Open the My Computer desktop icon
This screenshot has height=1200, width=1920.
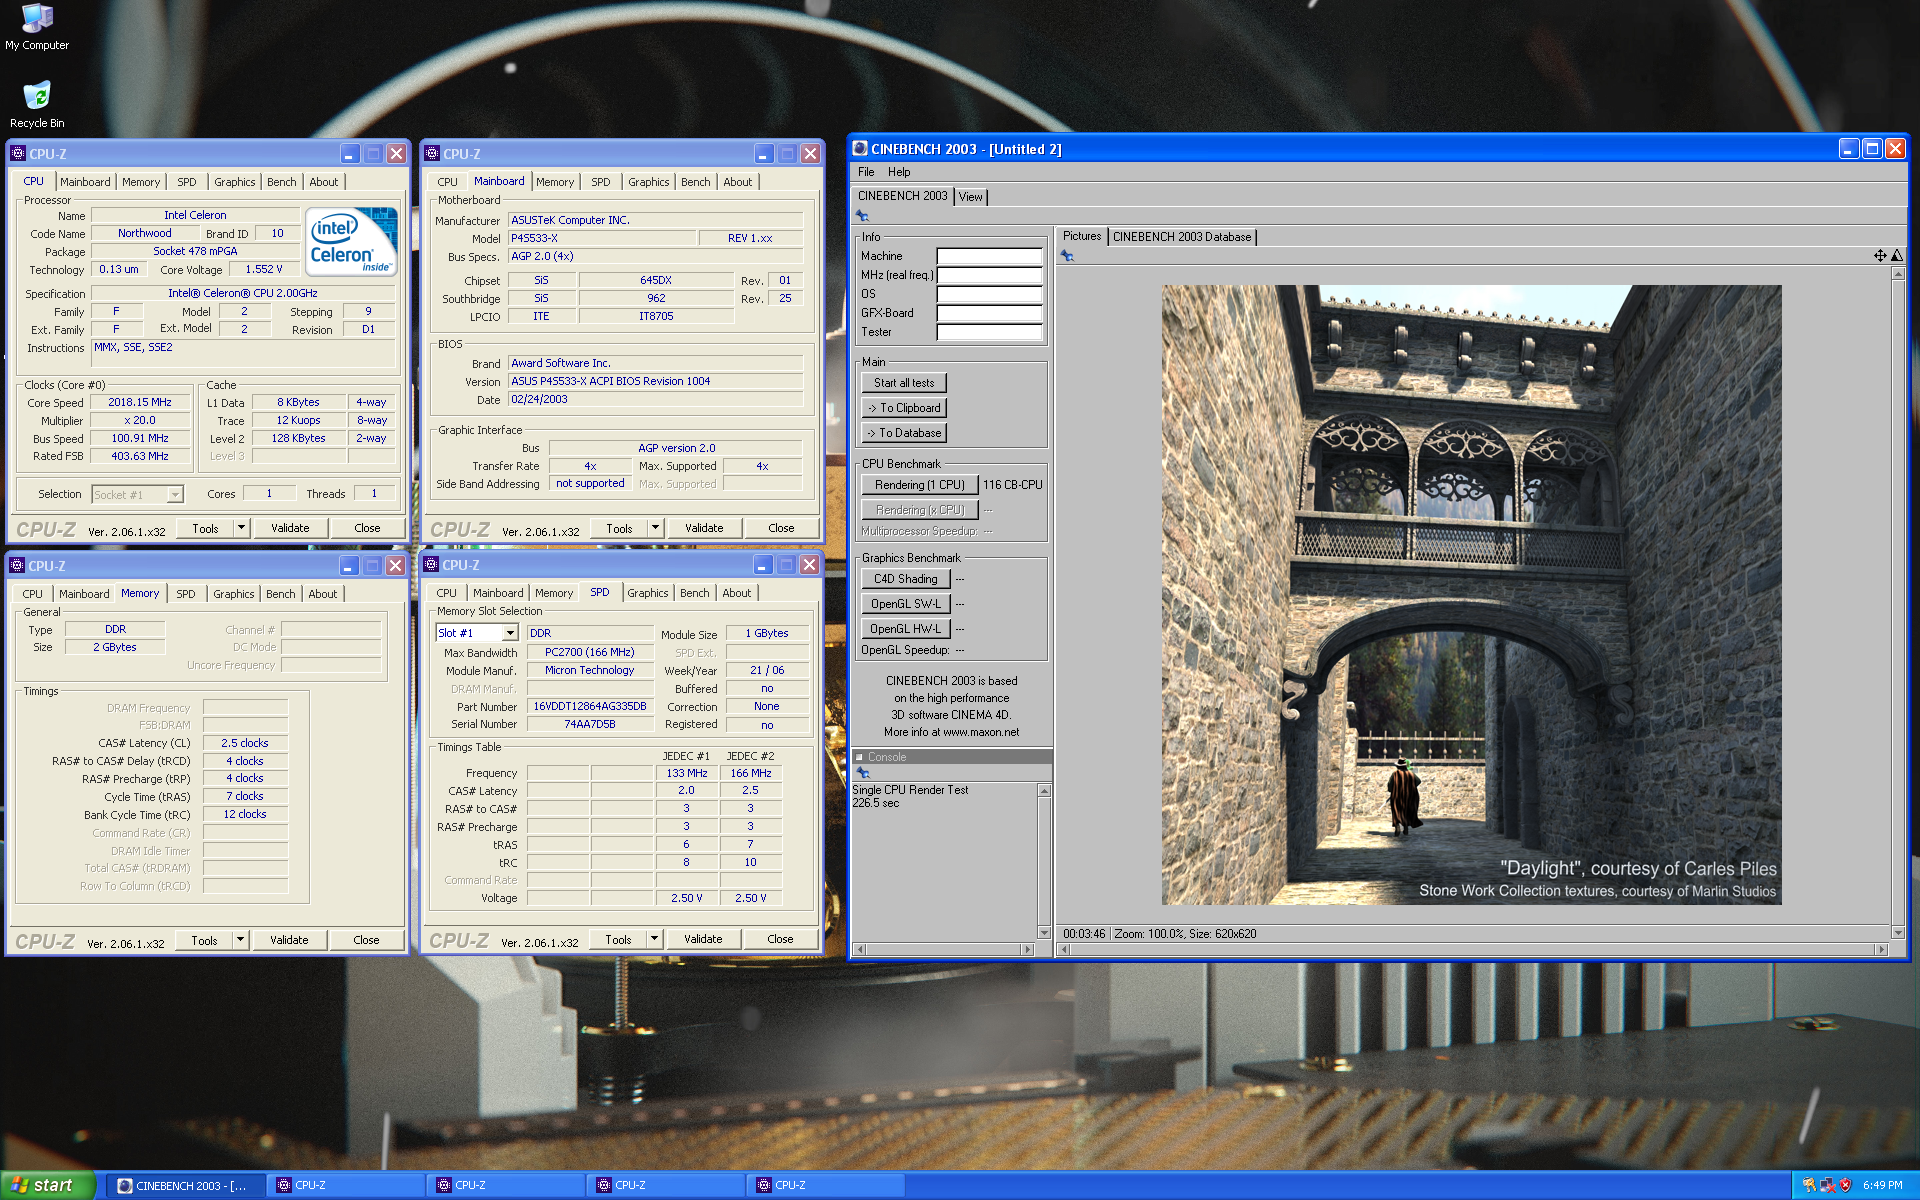click(x=37, y=27)
